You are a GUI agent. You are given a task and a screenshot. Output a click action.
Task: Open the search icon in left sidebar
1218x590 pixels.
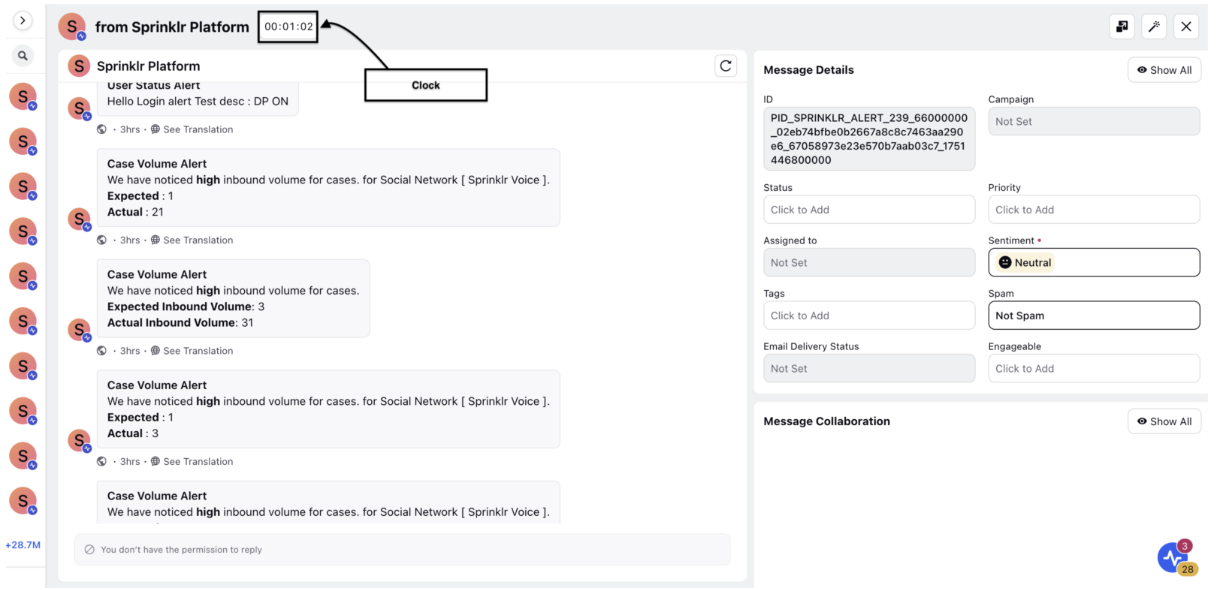22,57
